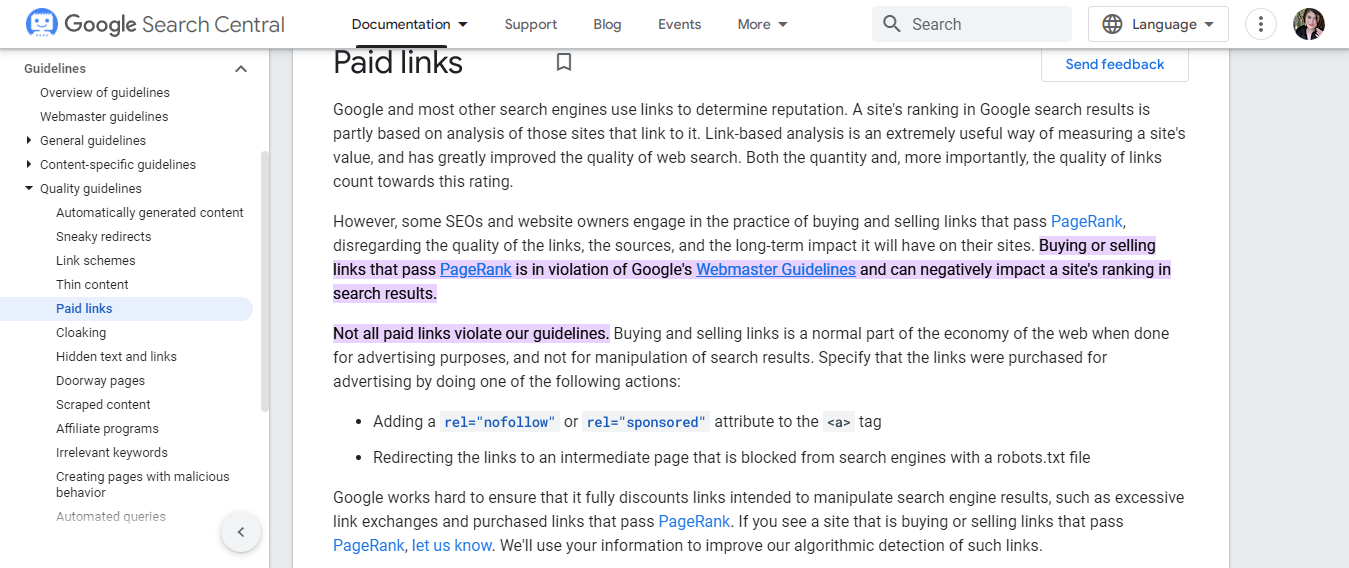Collapse Quality guidelines tree item

tap(29, 188)
